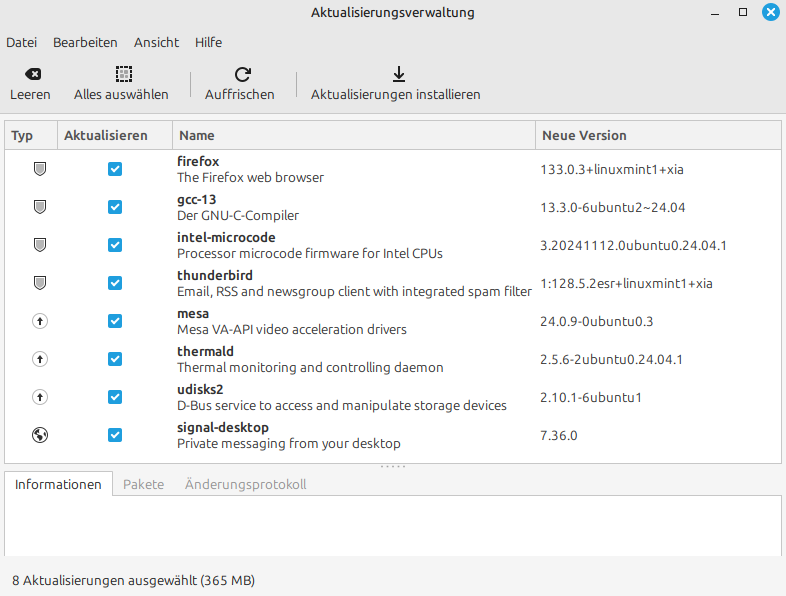Uncheck the udisks2 update checkbox
Viewport: 786px width, 596px height.
(115, 397)
